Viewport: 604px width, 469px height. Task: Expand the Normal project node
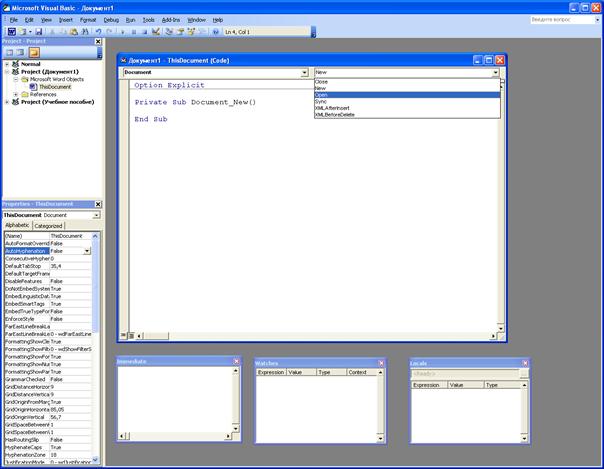[x=7, y=64]
